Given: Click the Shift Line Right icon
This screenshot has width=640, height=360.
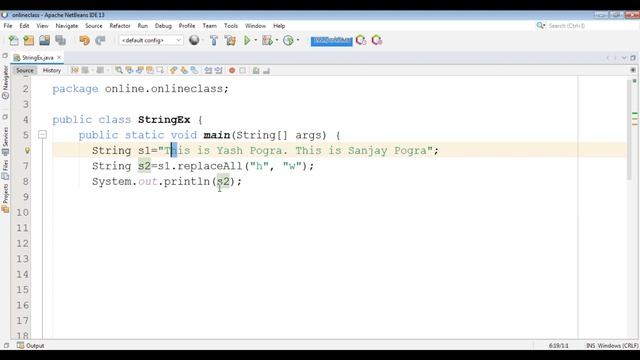Looking at the screenshot, I should pyautogui.click(x=219, y=70).
